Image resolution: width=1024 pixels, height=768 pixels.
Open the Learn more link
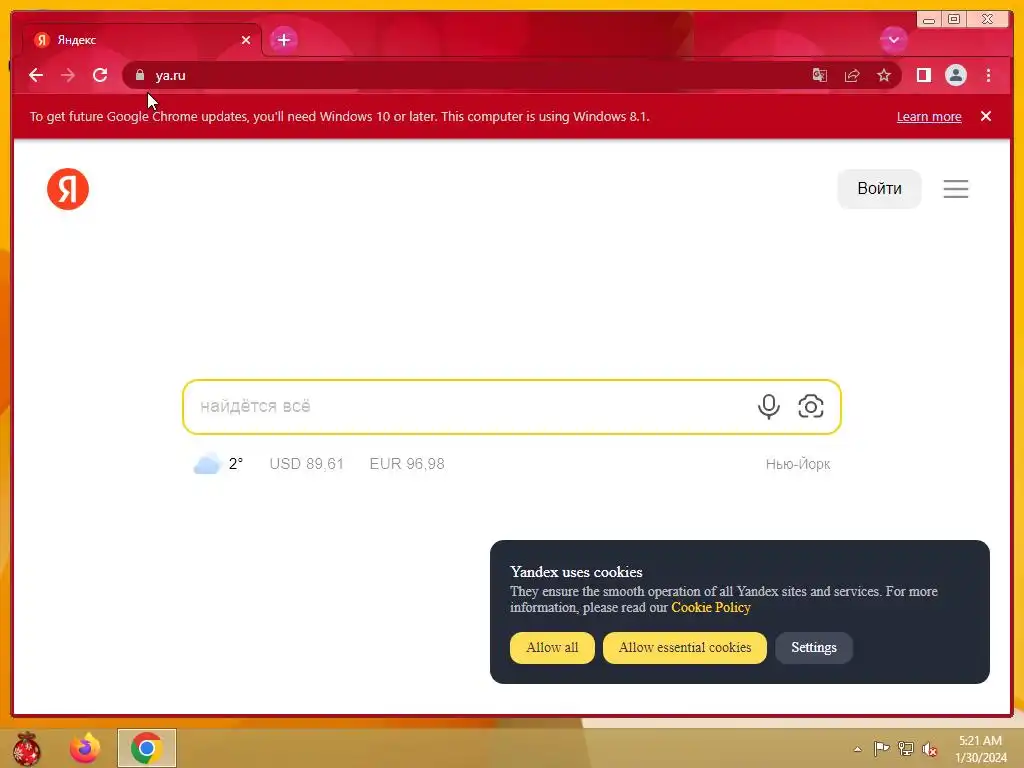pyautogui.click(x=929, y=116)
